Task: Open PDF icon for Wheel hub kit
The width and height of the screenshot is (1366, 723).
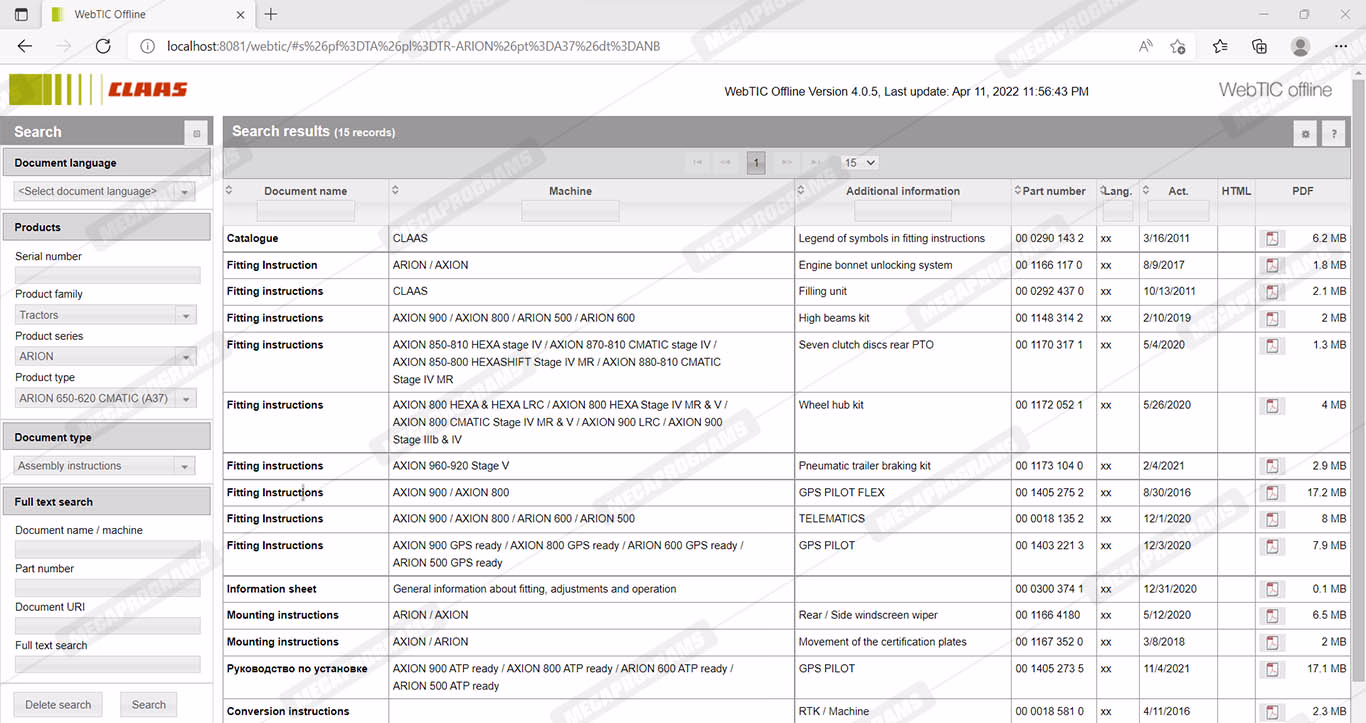Action: (1272, 406)
